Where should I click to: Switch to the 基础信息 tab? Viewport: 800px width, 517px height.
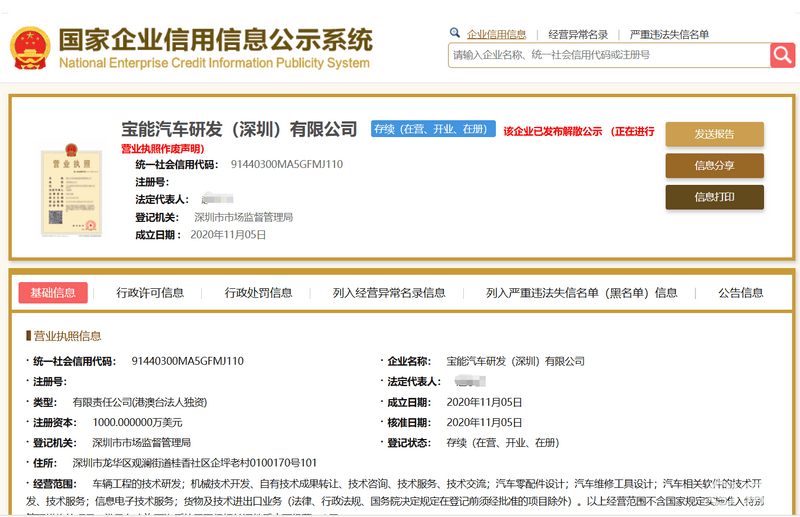(53, 293)
